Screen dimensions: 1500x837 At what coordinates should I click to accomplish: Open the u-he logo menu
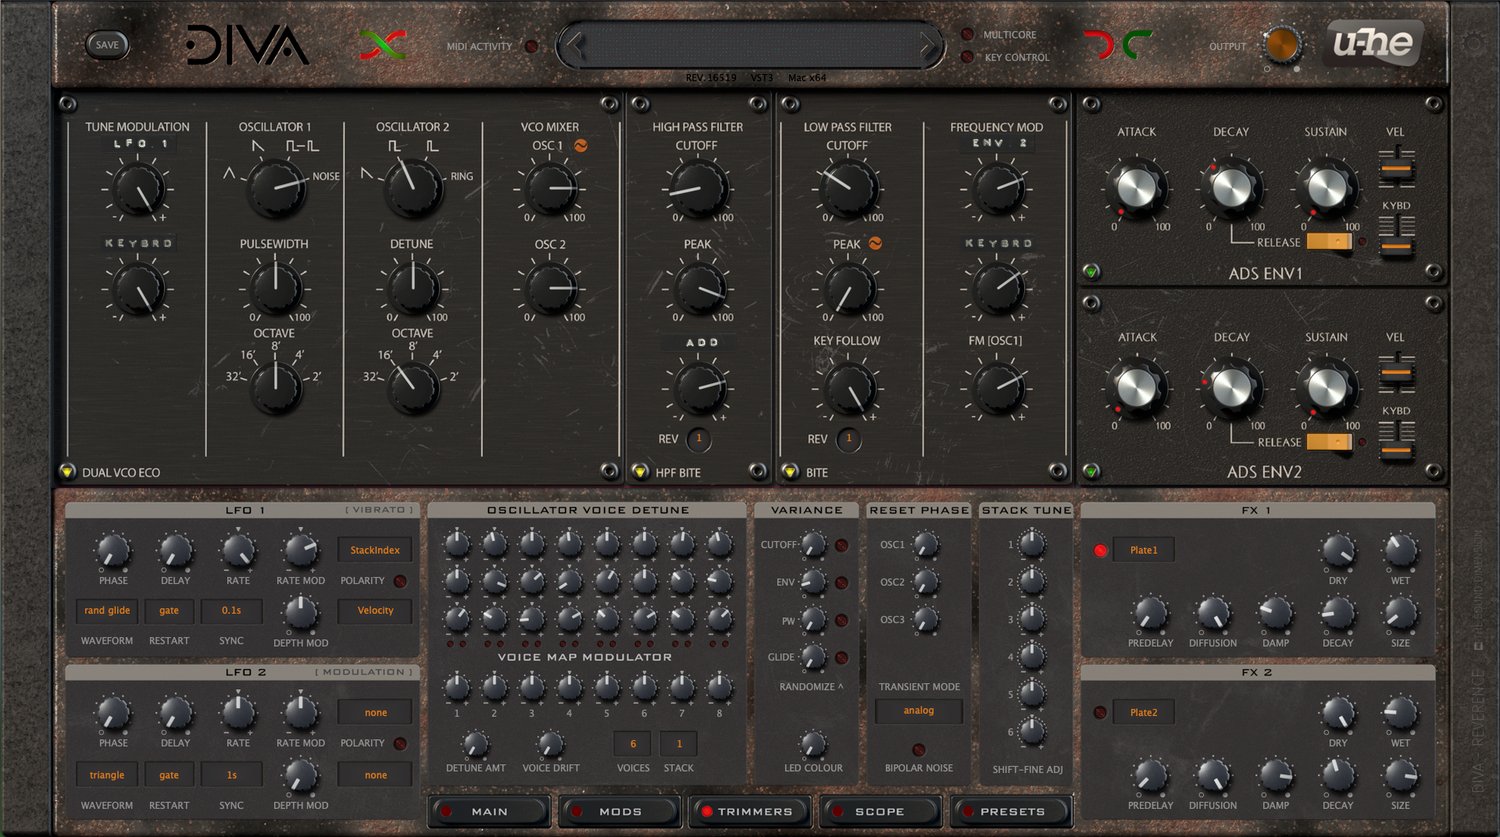1373,43
